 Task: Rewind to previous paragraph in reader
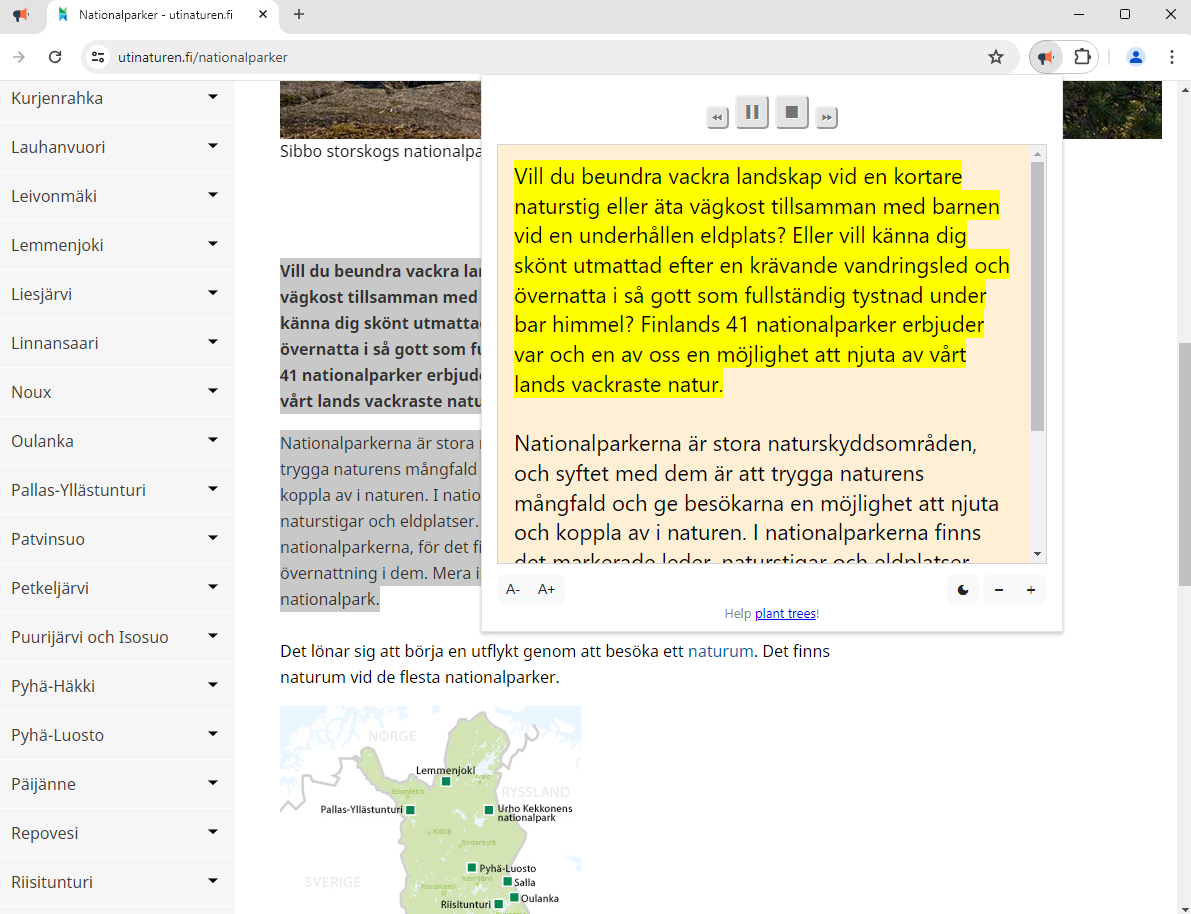[x=717, y=117]
